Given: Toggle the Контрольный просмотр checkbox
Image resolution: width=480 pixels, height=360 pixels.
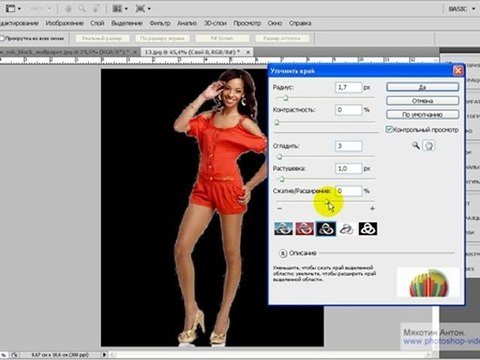Looking at the screenshot, I should click(389, 129).
